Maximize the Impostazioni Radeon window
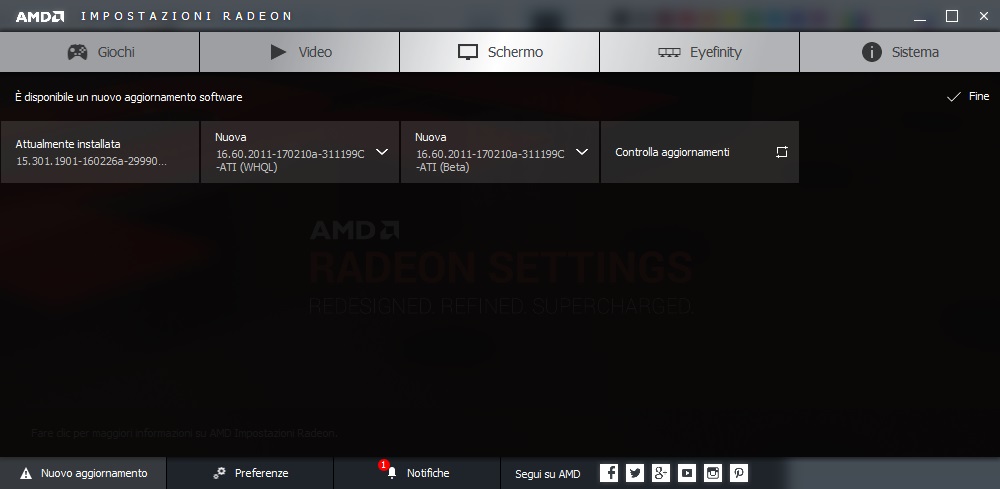1000x489 pixels. point(952,17)
